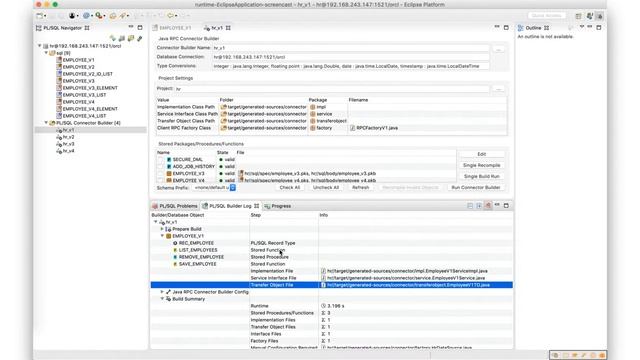Click the Uncheck All button
This screenshot has height=360, width=640.
coord(326,187)
